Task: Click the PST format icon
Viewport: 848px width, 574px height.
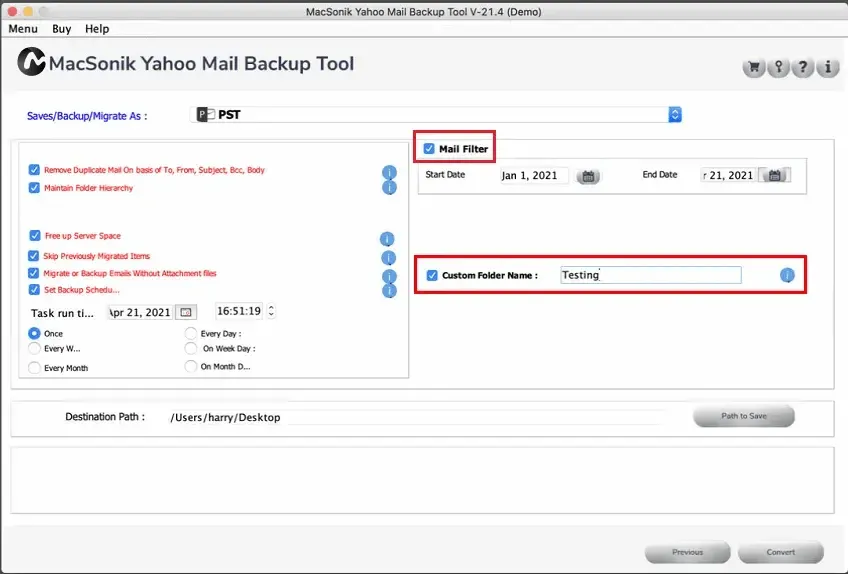Action: click(206, 114)
